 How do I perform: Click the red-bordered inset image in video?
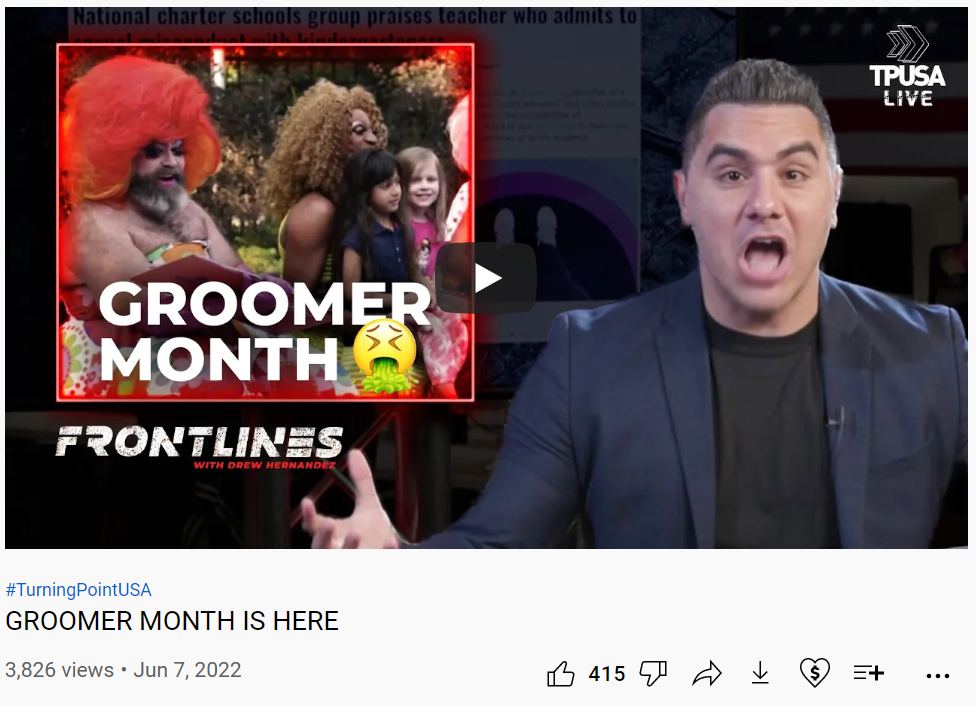tap(265, 222)
